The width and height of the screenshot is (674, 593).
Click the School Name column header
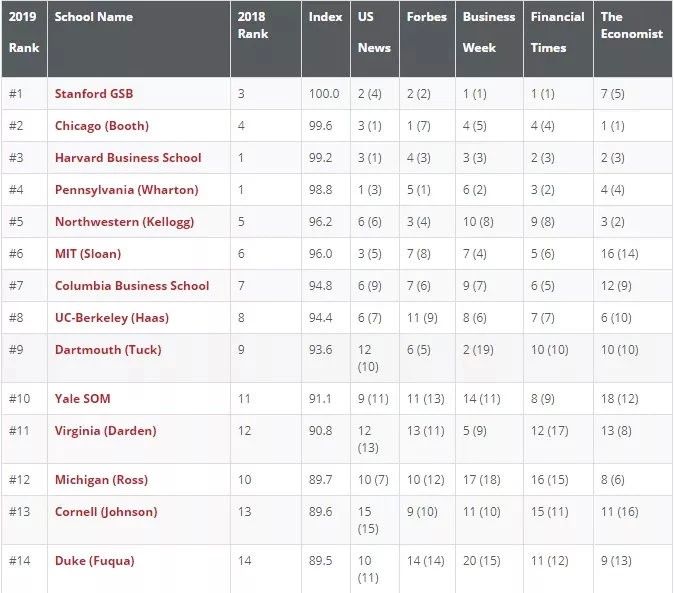[x=93, y=17]
